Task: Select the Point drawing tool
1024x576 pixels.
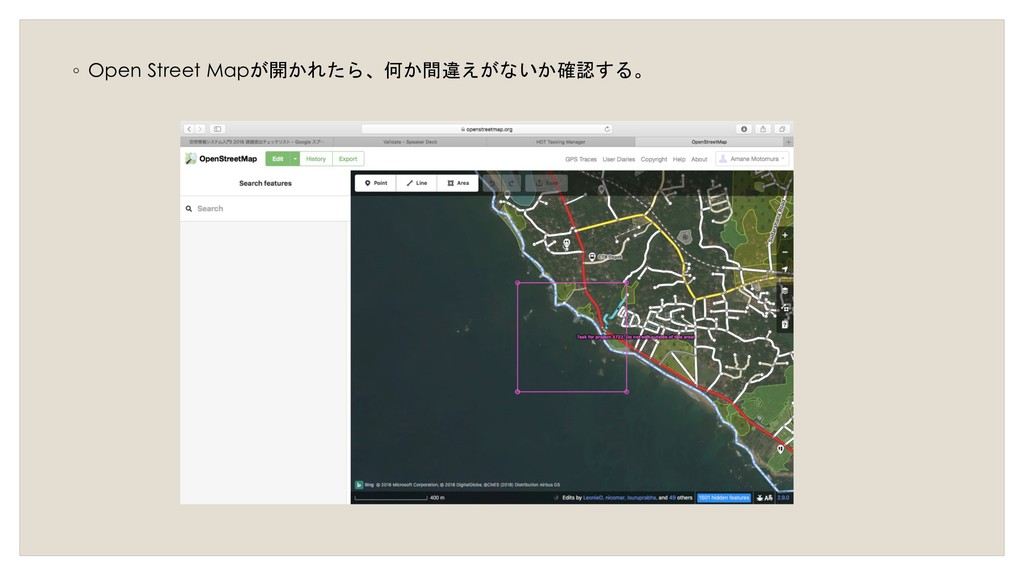Action: [x=375, y=183]
